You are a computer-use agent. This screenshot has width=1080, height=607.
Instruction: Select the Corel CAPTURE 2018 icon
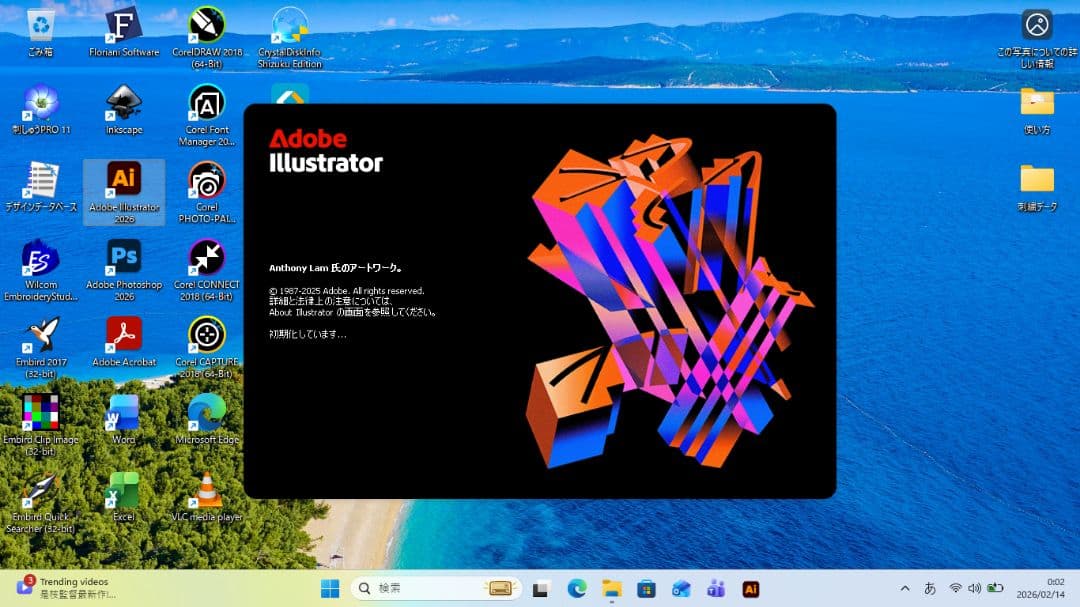pyautogui.click(x=207, y=335)
